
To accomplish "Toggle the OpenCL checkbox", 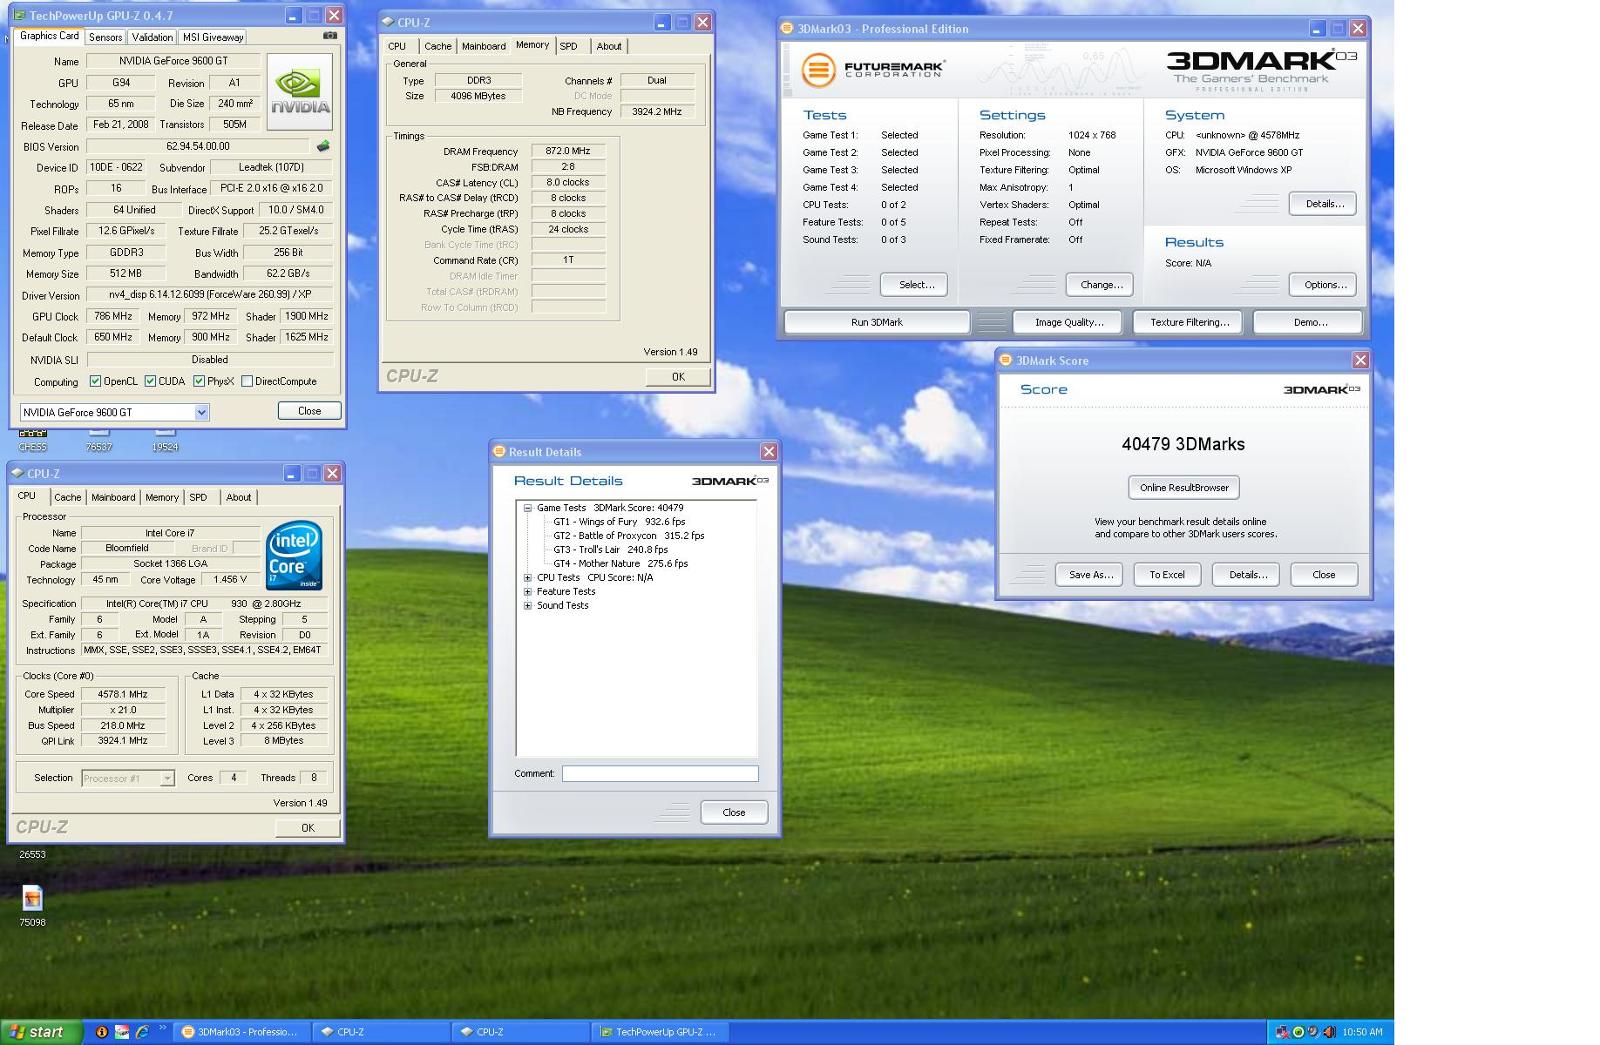I will tap(95, 381).
